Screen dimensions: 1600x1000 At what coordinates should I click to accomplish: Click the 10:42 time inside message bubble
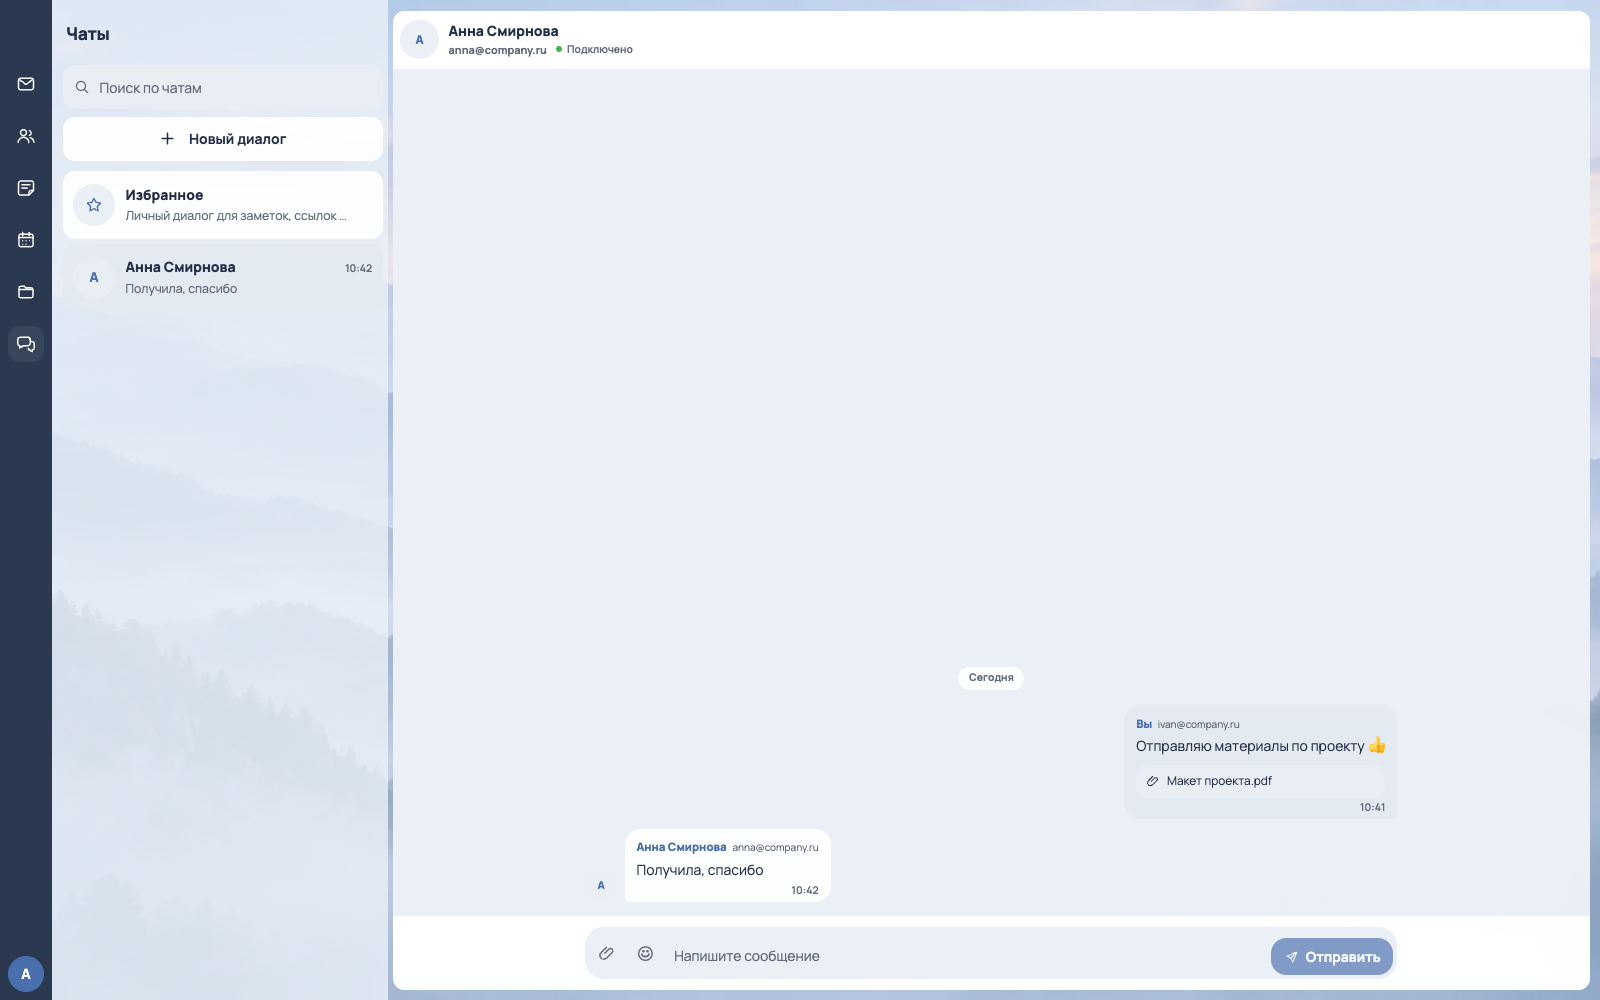804,890
